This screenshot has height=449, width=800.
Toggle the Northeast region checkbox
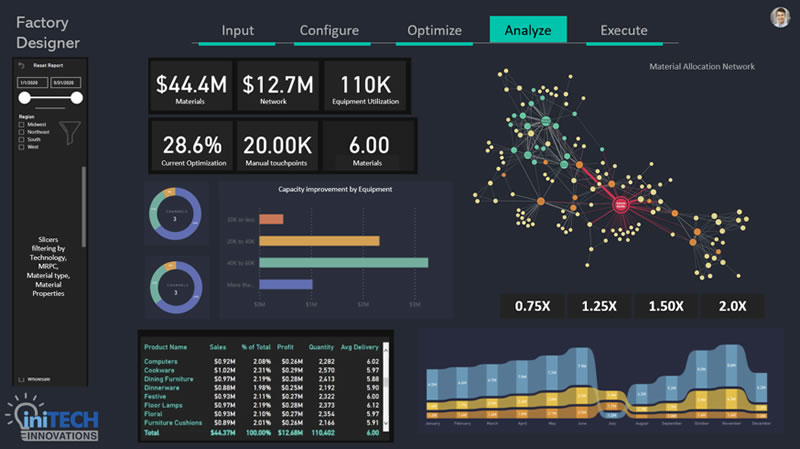point(22,132)
